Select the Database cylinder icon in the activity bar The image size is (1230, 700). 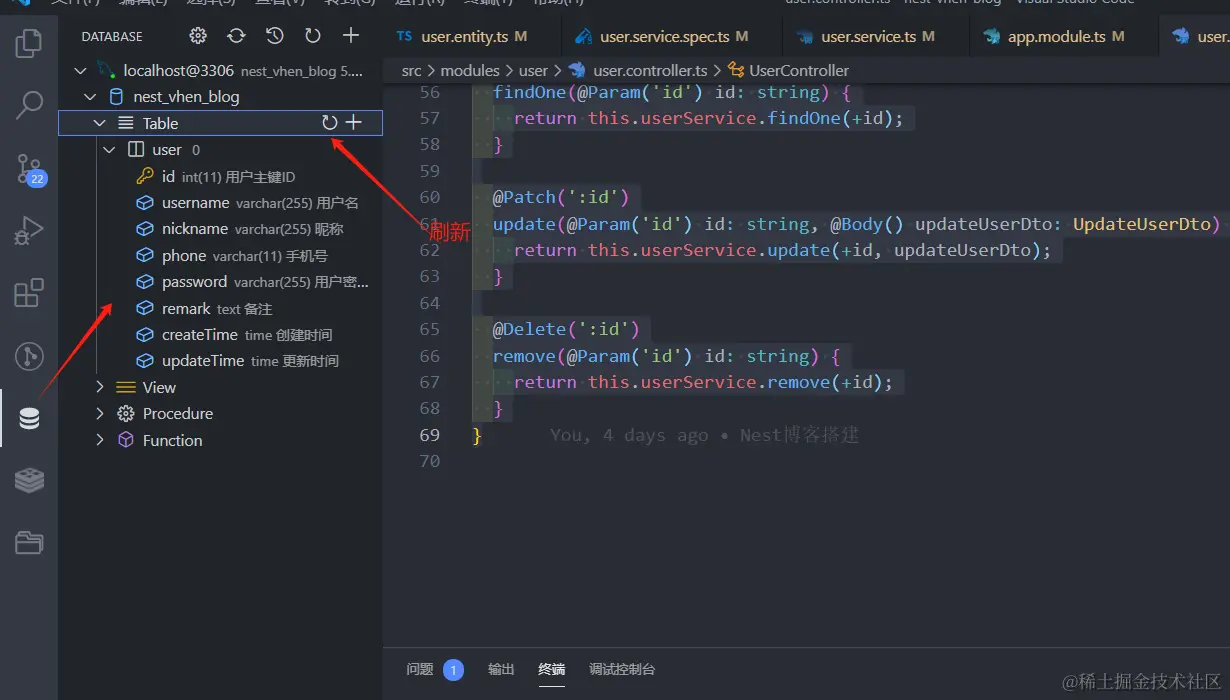tap(29, 418)
